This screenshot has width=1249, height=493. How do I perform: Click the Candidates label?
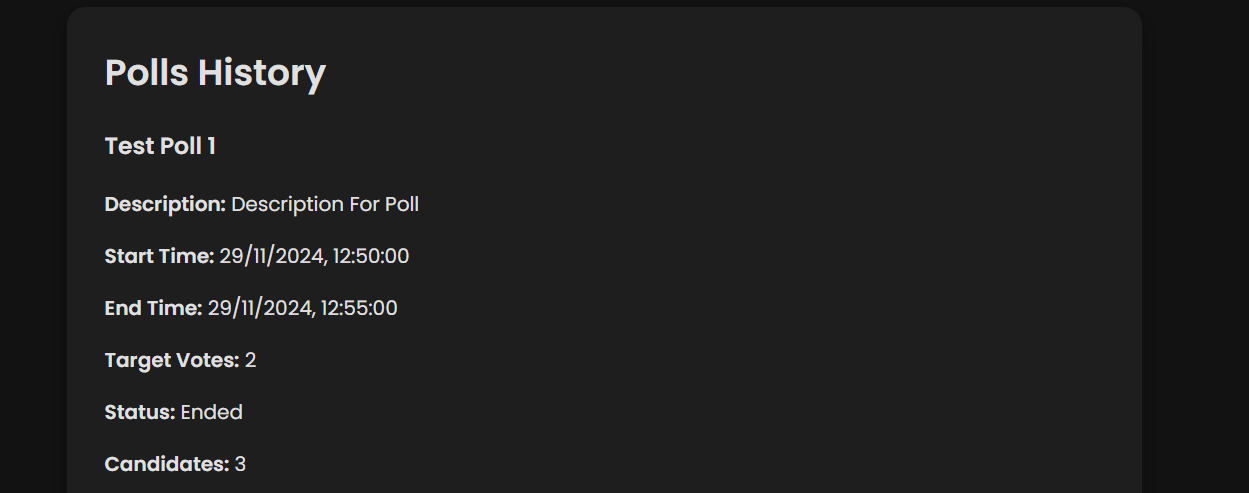(167, 464)
